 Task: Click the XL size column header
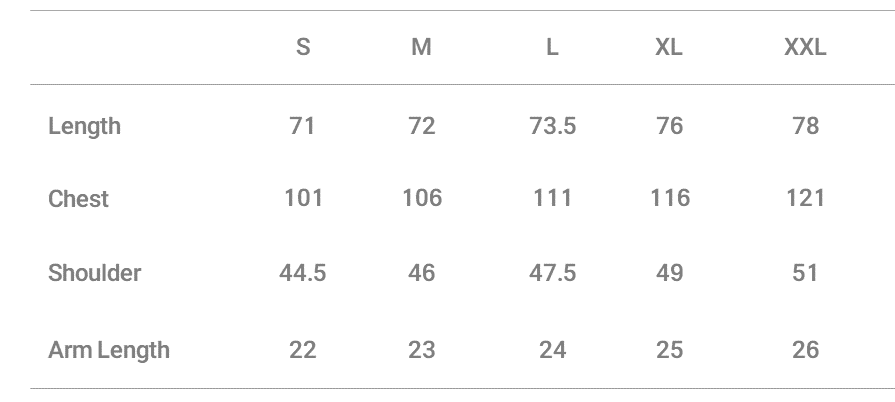(669, 47)
